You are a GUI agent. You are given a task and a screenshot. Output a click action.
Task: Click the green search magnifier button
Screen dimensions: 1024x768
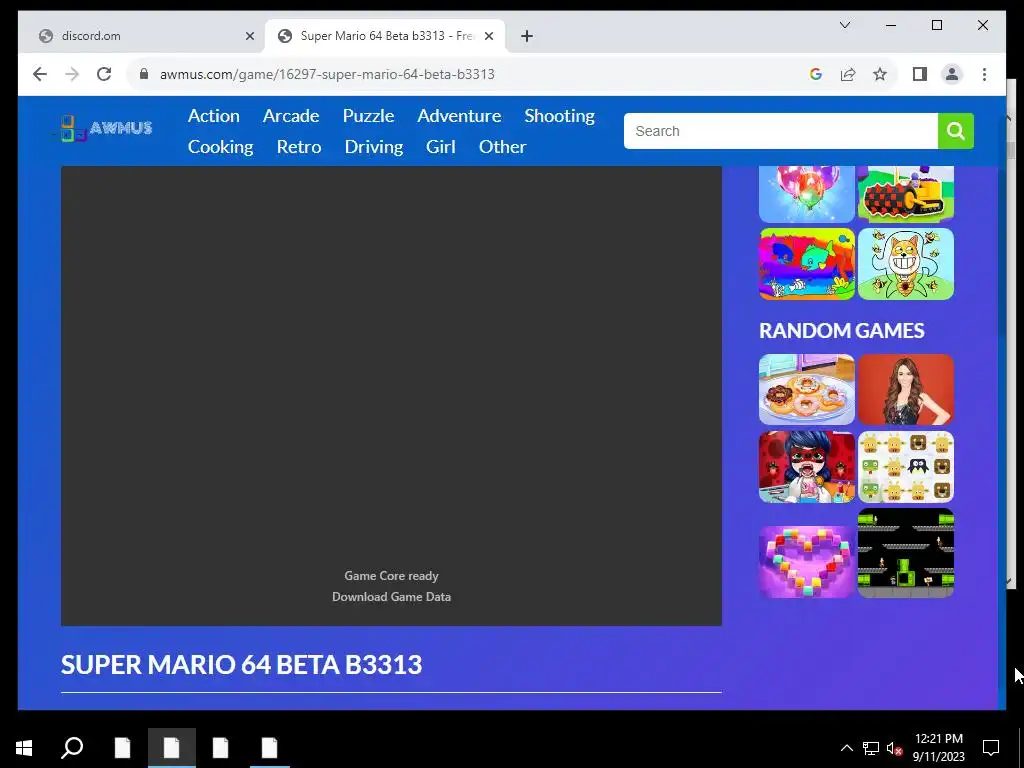click(955, 131)
